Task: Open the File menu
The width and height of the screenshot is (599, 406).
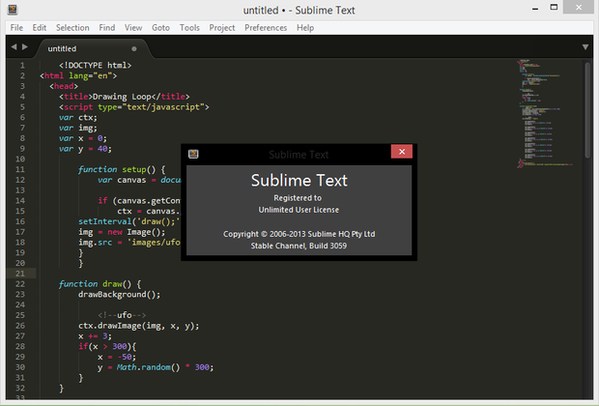Action: 16,28
